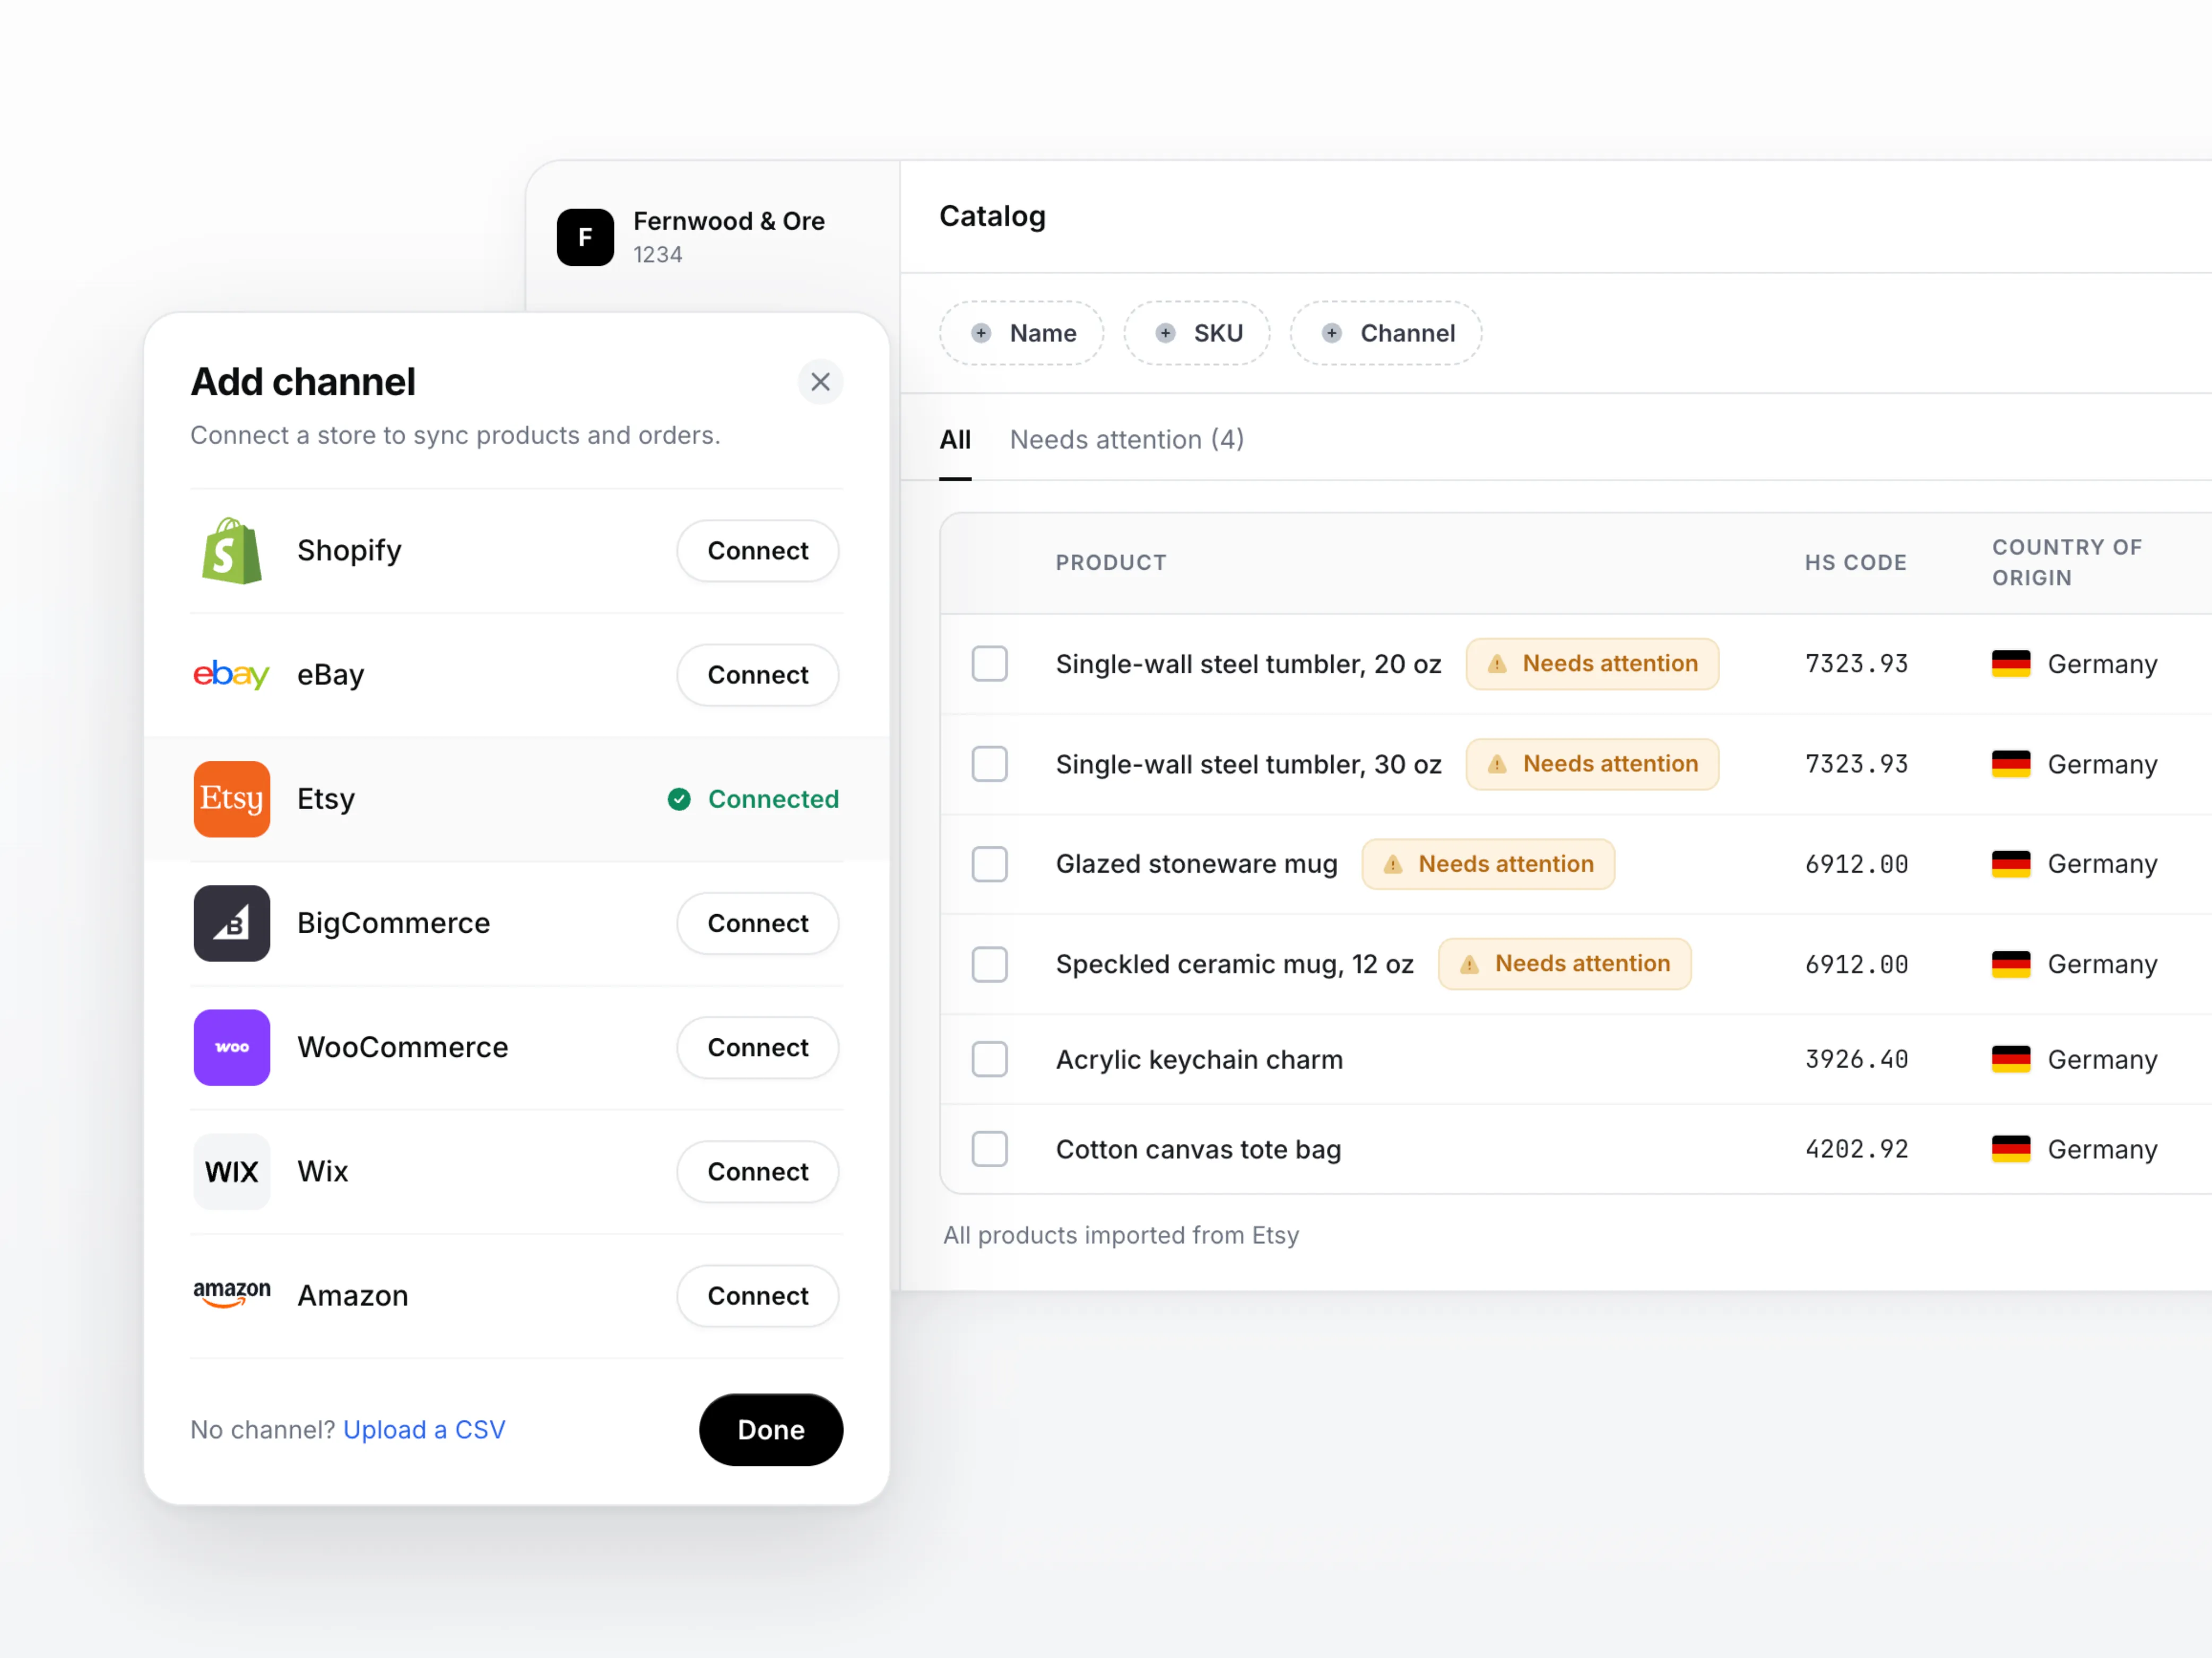Connect the Wix channel

click(x=758, y=1171)
